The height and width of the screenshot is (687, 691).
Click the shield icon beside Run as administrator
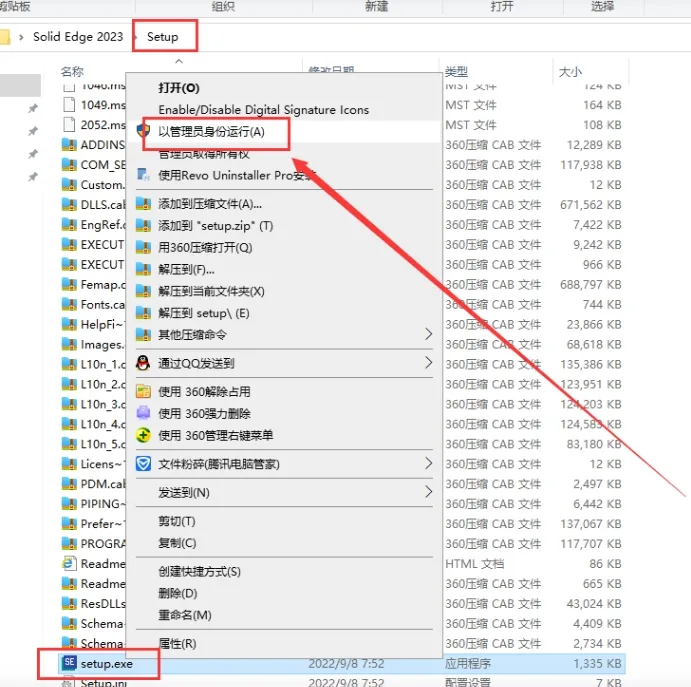point(143,131)
